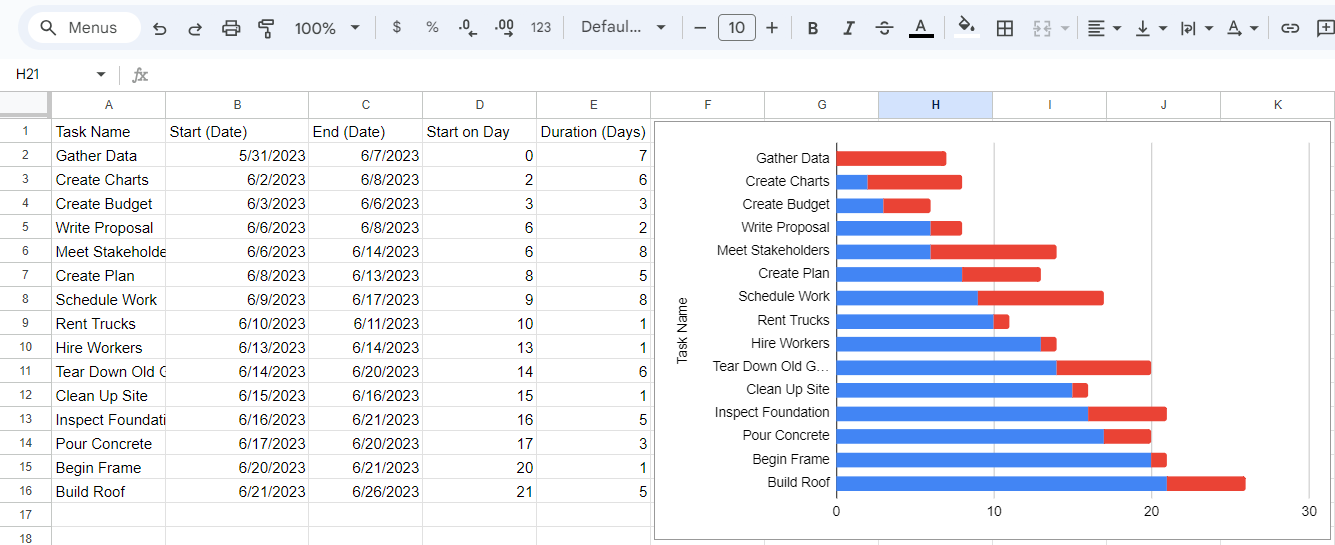Click the 6/26/2023 end date cell
This screenshot has width=1335, height=545.
tap(365, 491)
